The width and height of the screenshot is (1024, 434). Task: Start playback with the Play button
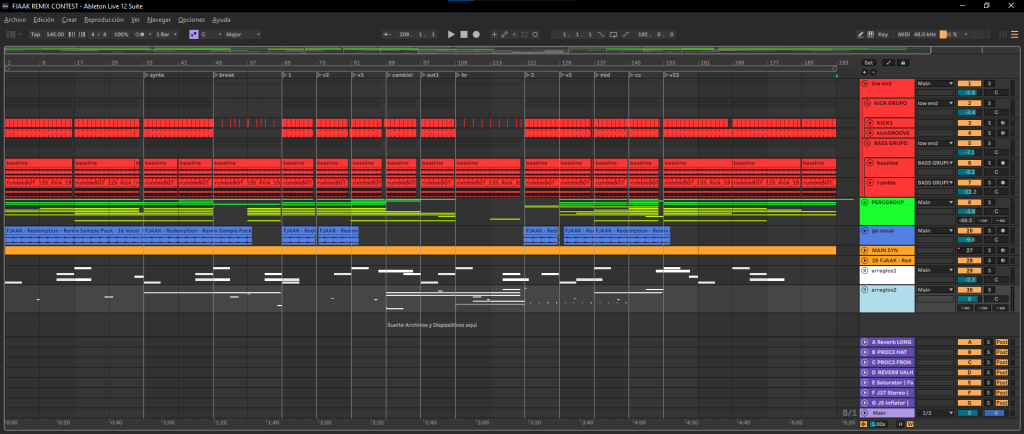pos(451,34)
